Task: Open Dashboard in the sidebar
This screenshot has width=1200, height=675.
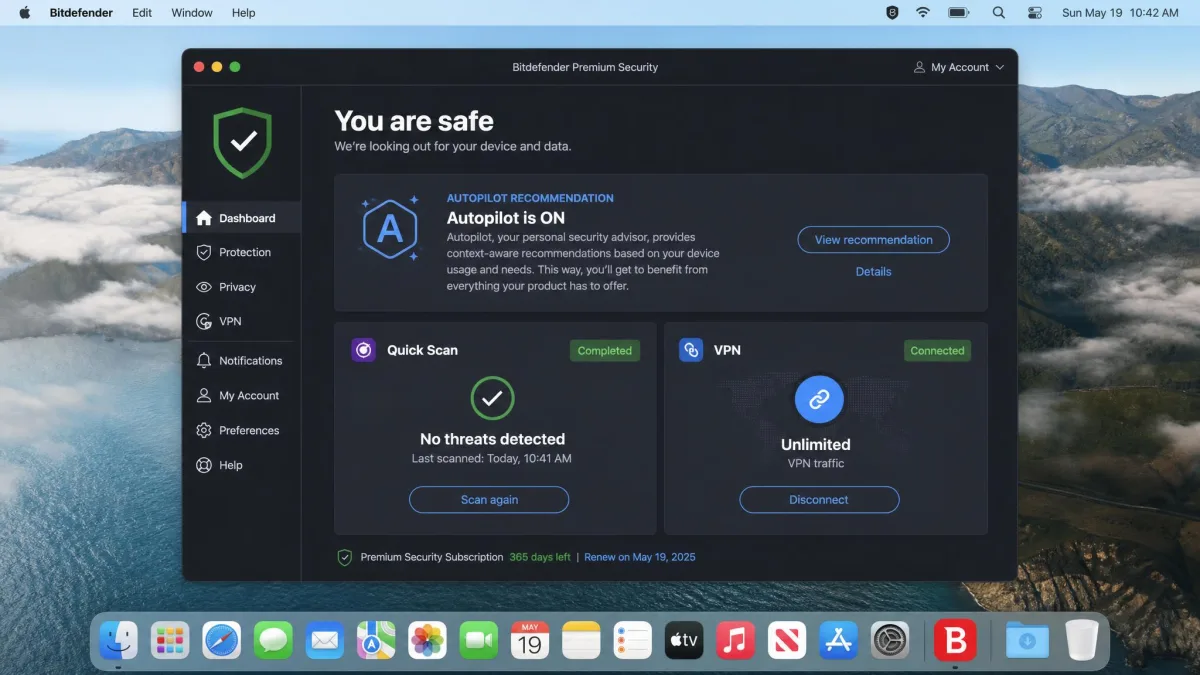Action: click(241, 218)
